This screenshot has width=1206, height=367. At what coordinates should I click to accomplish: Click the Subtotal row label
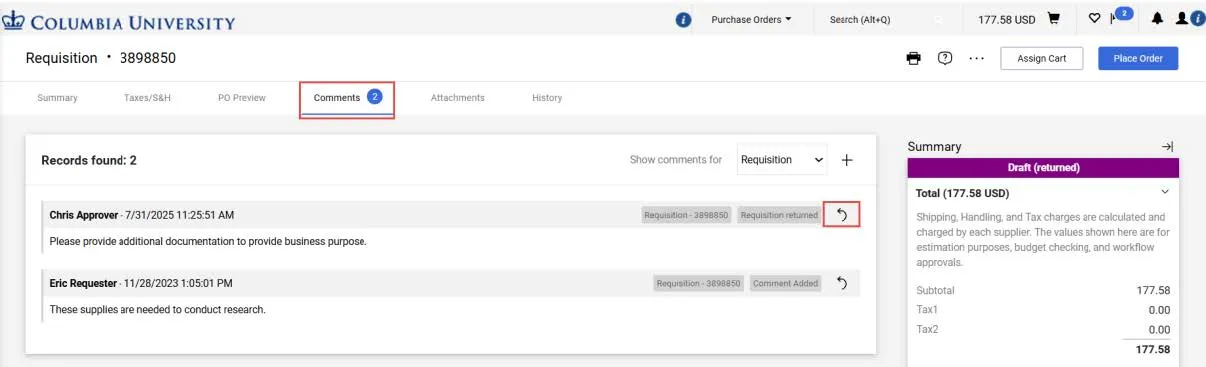coord(935,290)
